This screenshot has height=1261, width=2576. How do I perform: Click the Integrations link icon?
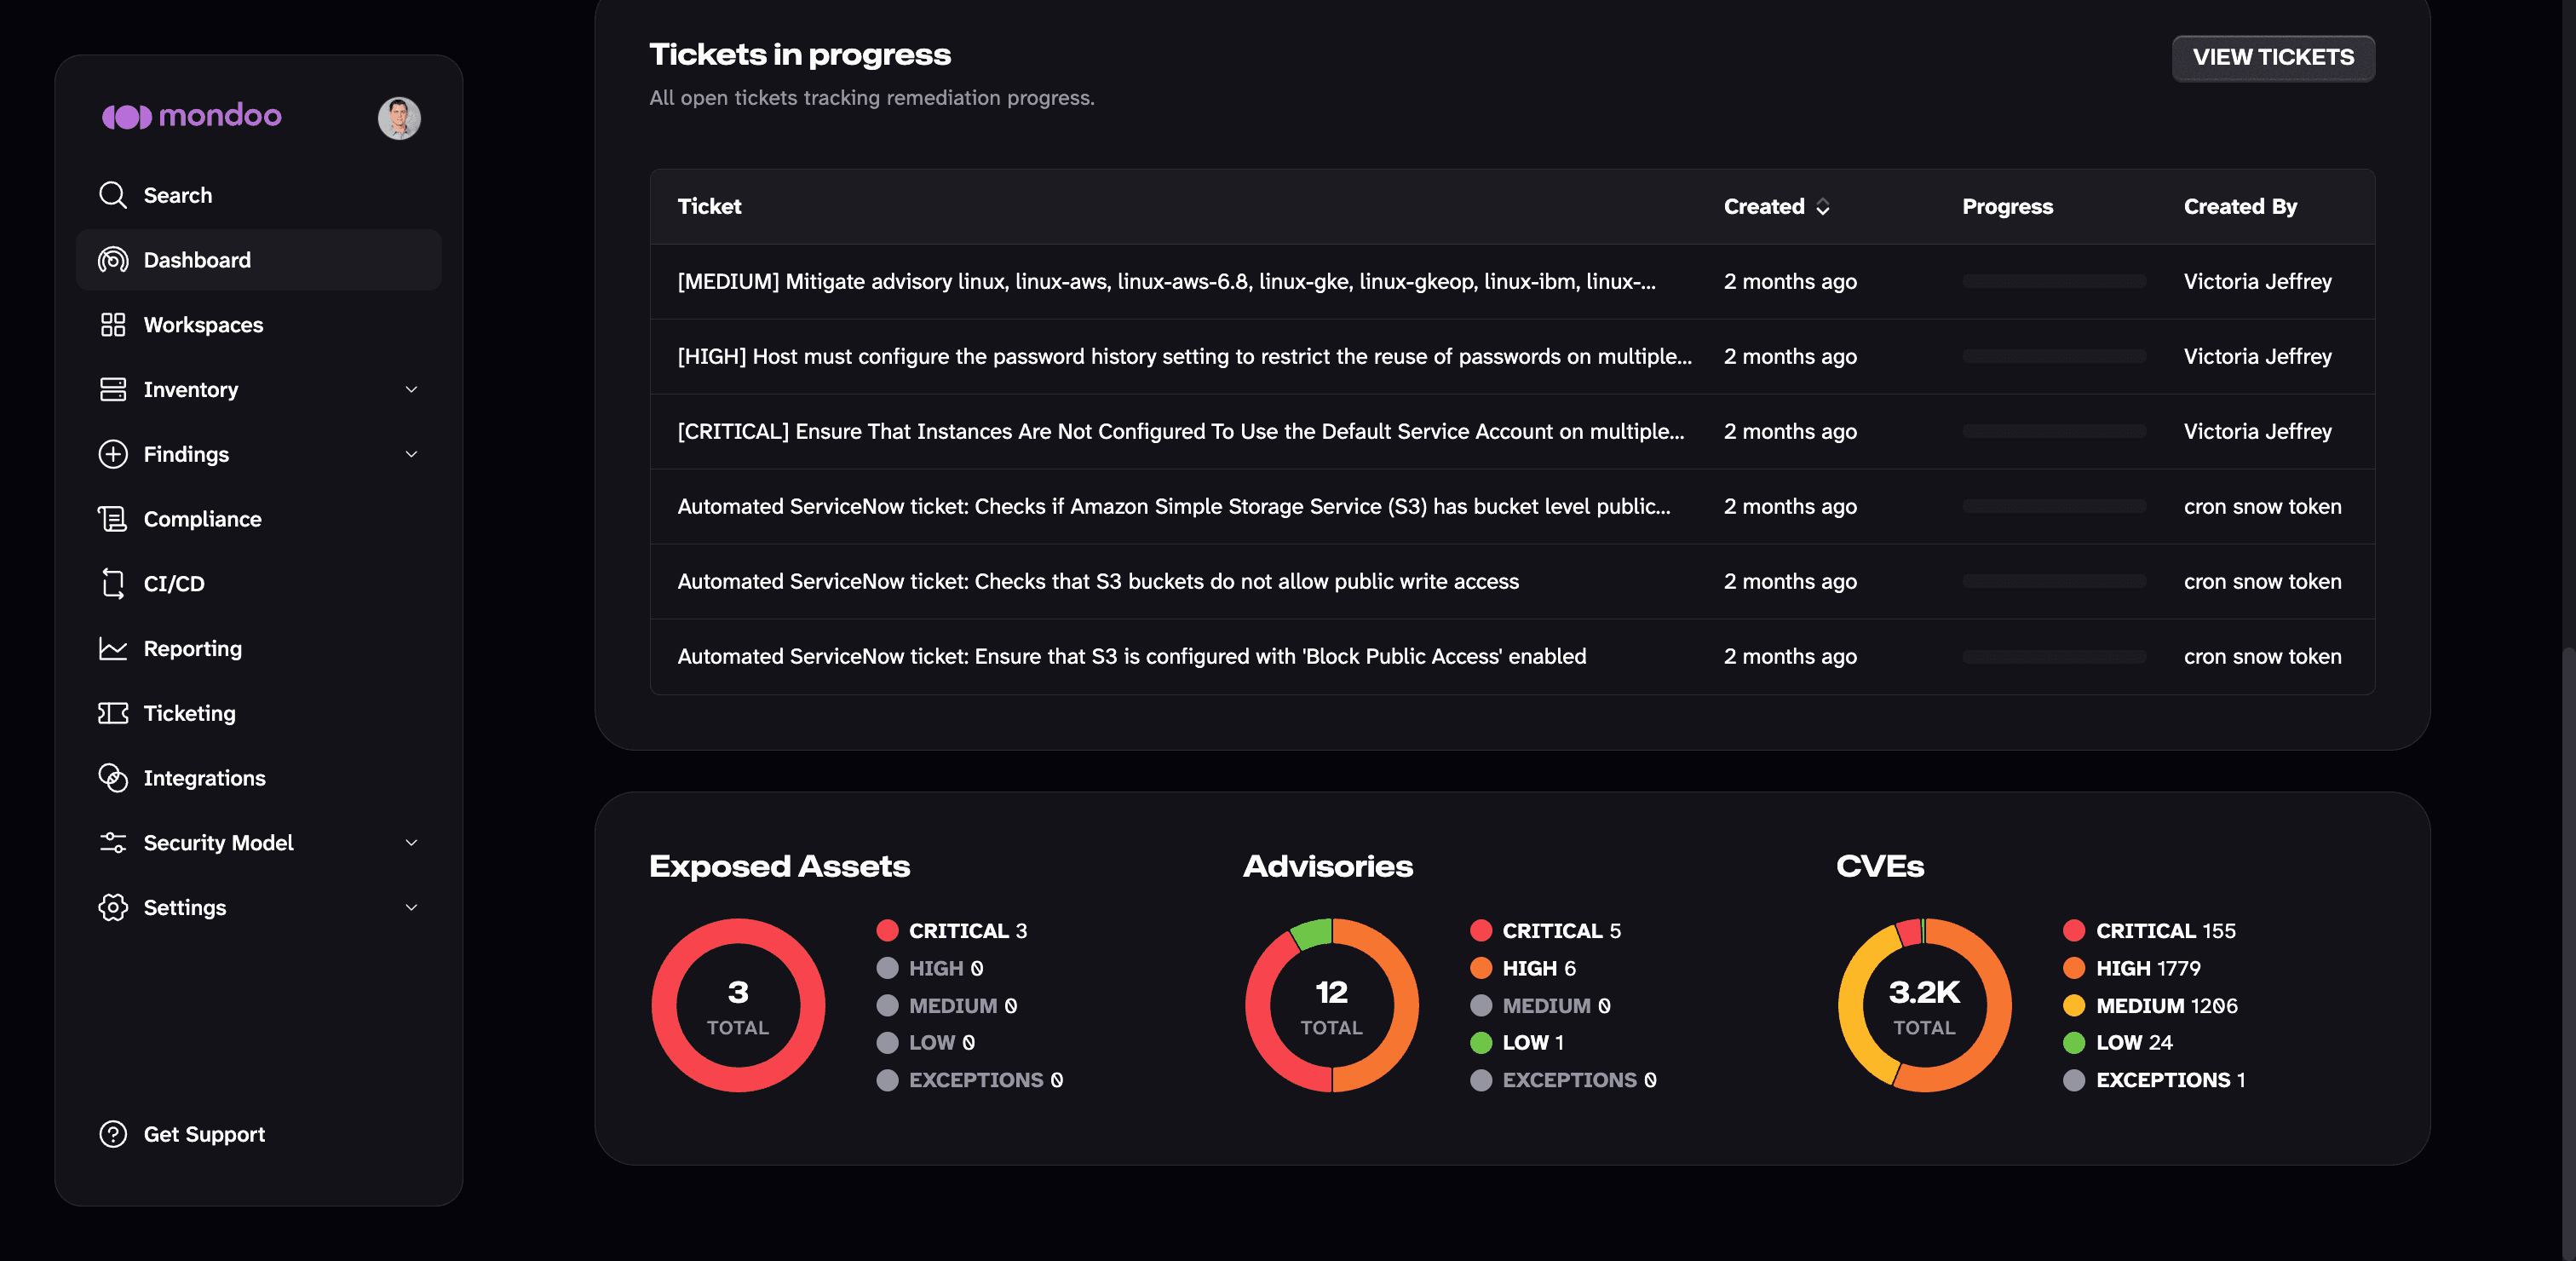[113, 778]
